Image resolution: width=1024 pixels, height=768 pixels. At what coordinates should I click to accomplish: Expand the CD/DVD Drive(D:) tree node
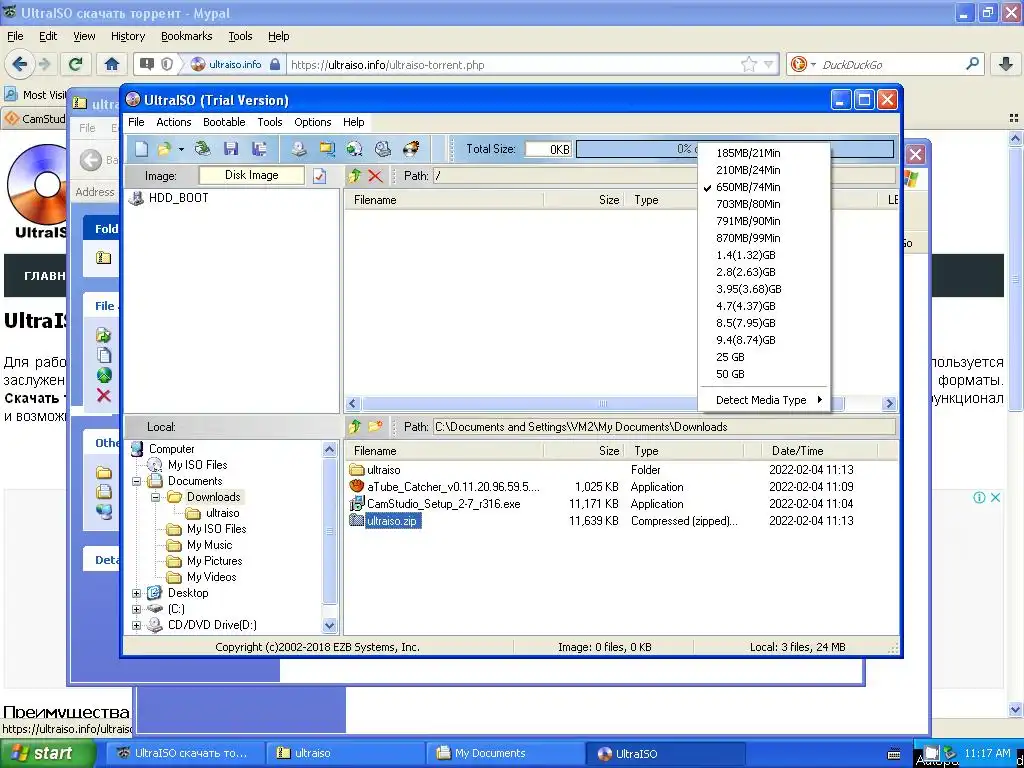pos(136,625)
